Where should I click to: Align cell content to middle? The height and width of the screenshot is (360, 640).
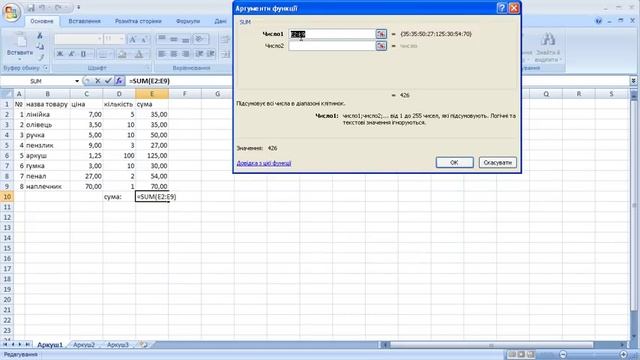[x=174, y=39]
